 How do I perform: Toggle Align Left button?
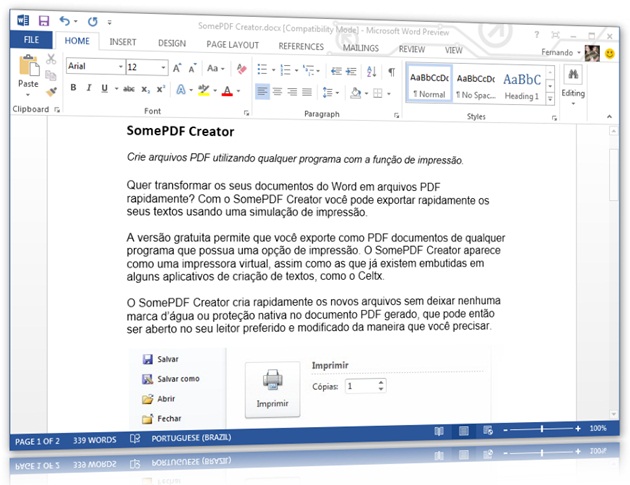262,91
